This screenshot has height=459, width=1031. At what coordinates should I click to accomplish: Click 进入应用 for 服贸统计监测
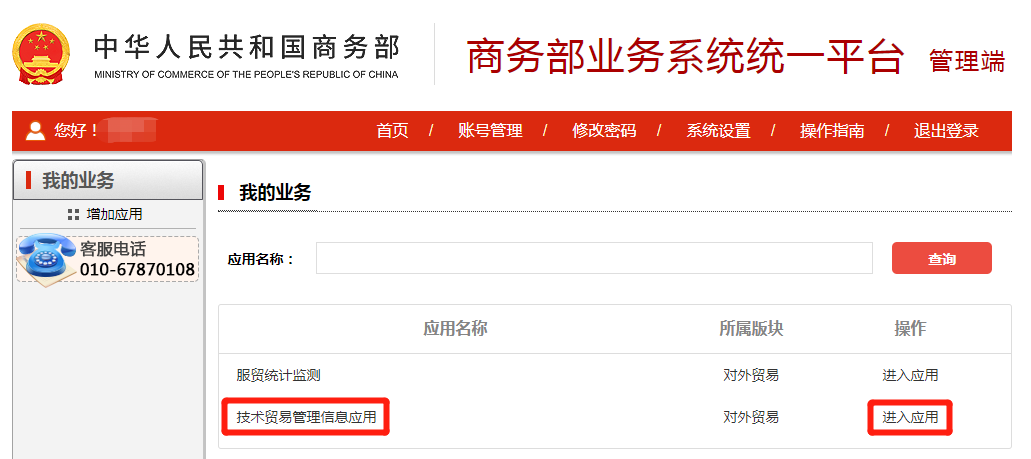(910, 375)
